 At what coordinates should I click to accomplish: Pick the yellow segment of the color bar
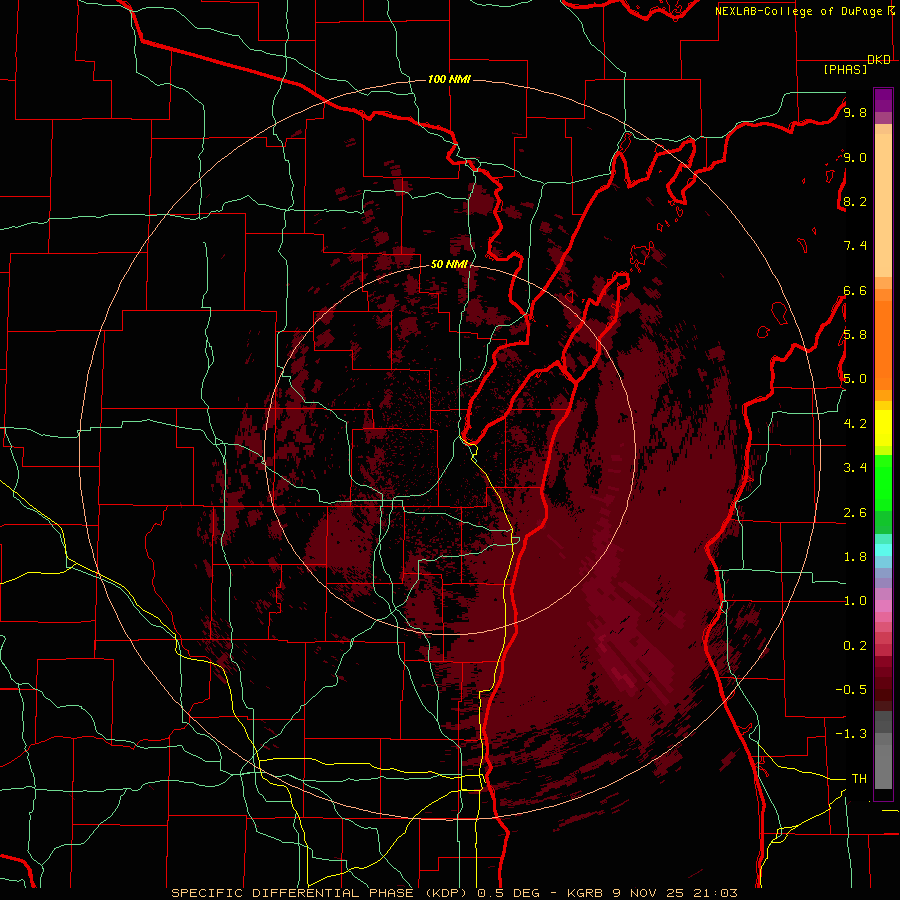pos(883,428)
